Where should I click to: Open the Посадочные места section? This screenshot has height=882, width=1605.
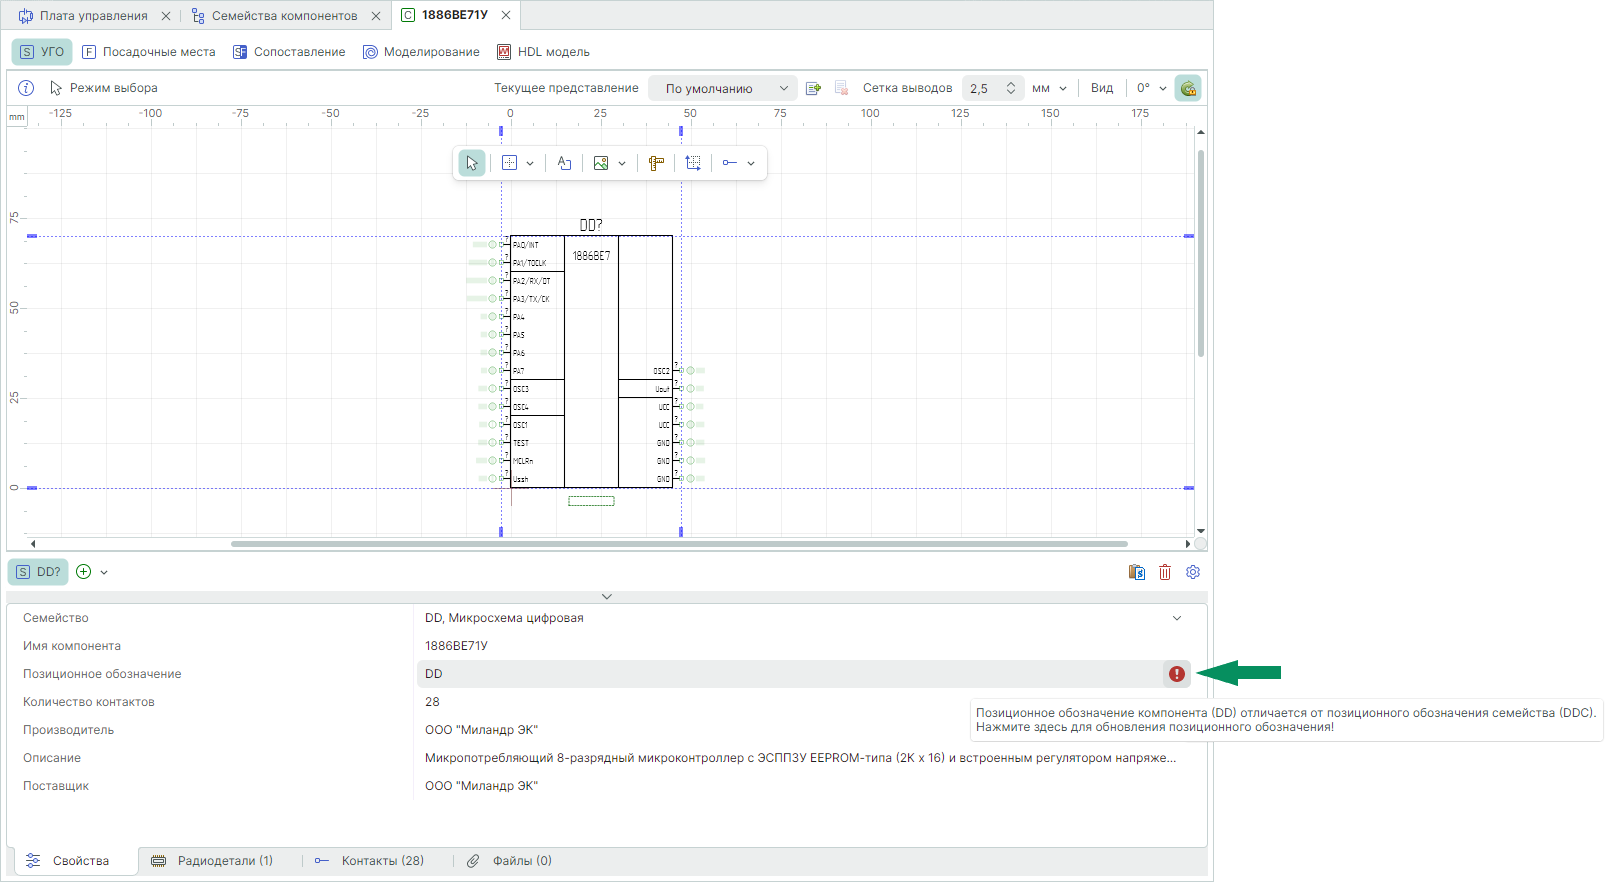(149, 52)
